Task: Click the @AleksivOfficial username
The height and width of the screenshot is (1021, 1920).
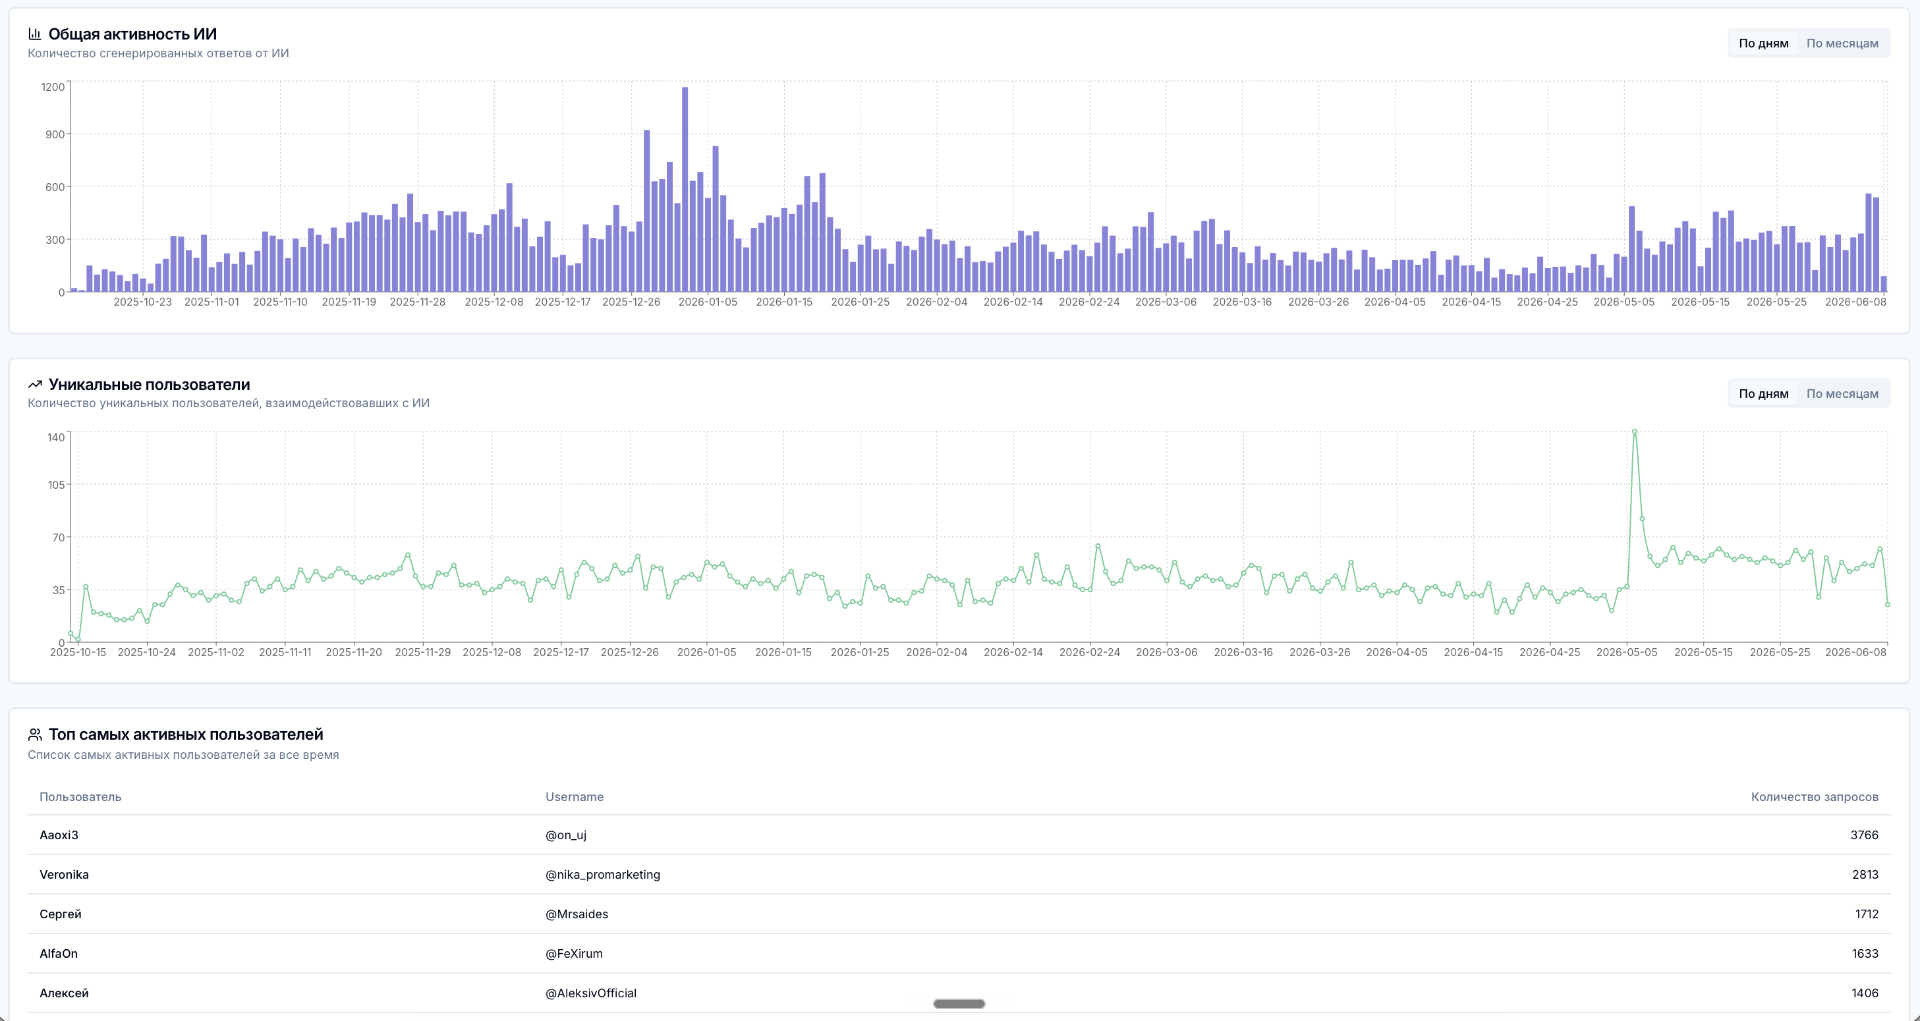Action: (591, 993)
